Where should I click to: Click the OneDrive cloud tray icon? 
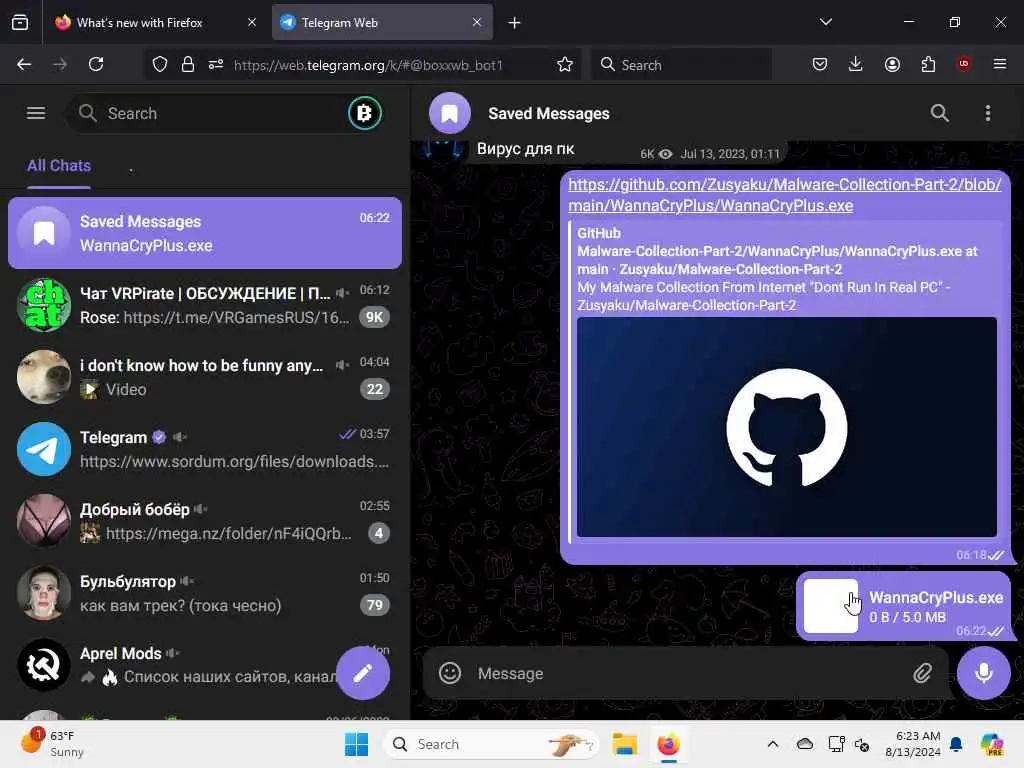(x=805, y=744)
